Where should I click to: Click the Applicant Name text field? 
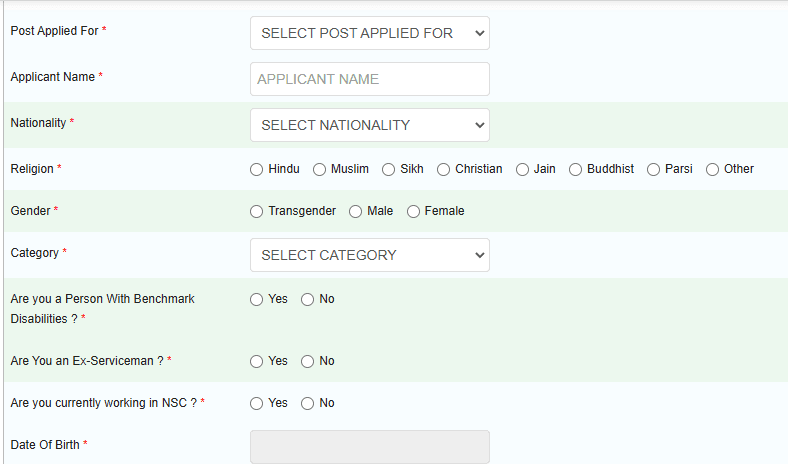pyautogui.click(x=369, y=79)
